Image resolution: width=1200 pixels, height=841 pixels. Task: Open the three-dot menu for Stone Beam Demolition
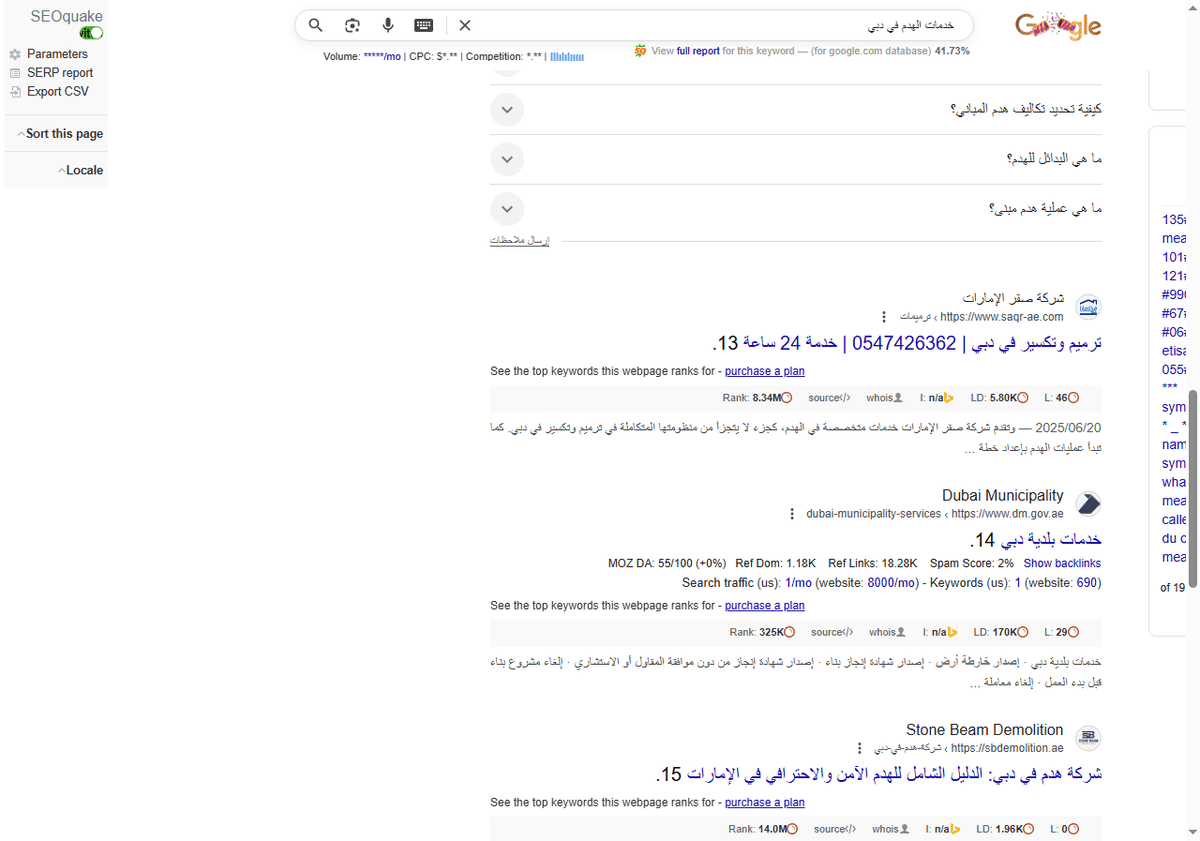(859, 747)
